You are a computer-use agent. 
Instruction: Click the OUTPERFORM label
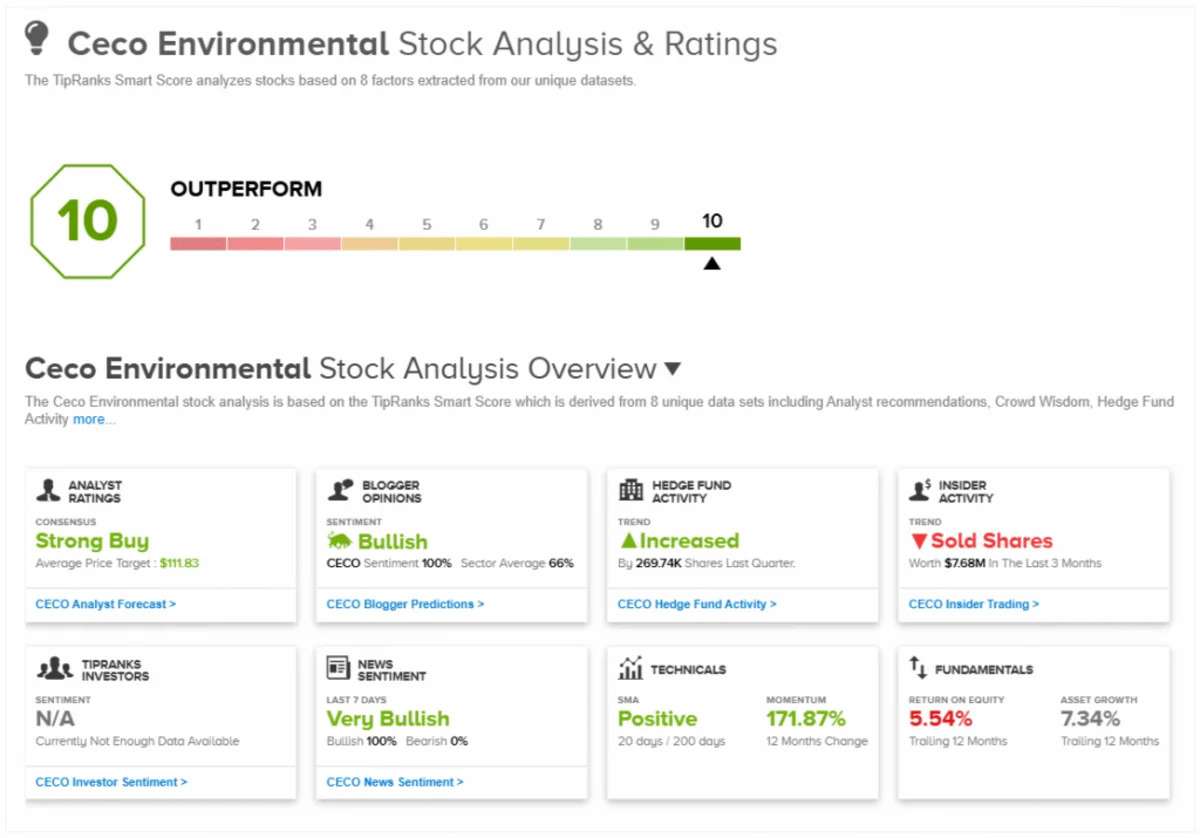coord(246,189)
